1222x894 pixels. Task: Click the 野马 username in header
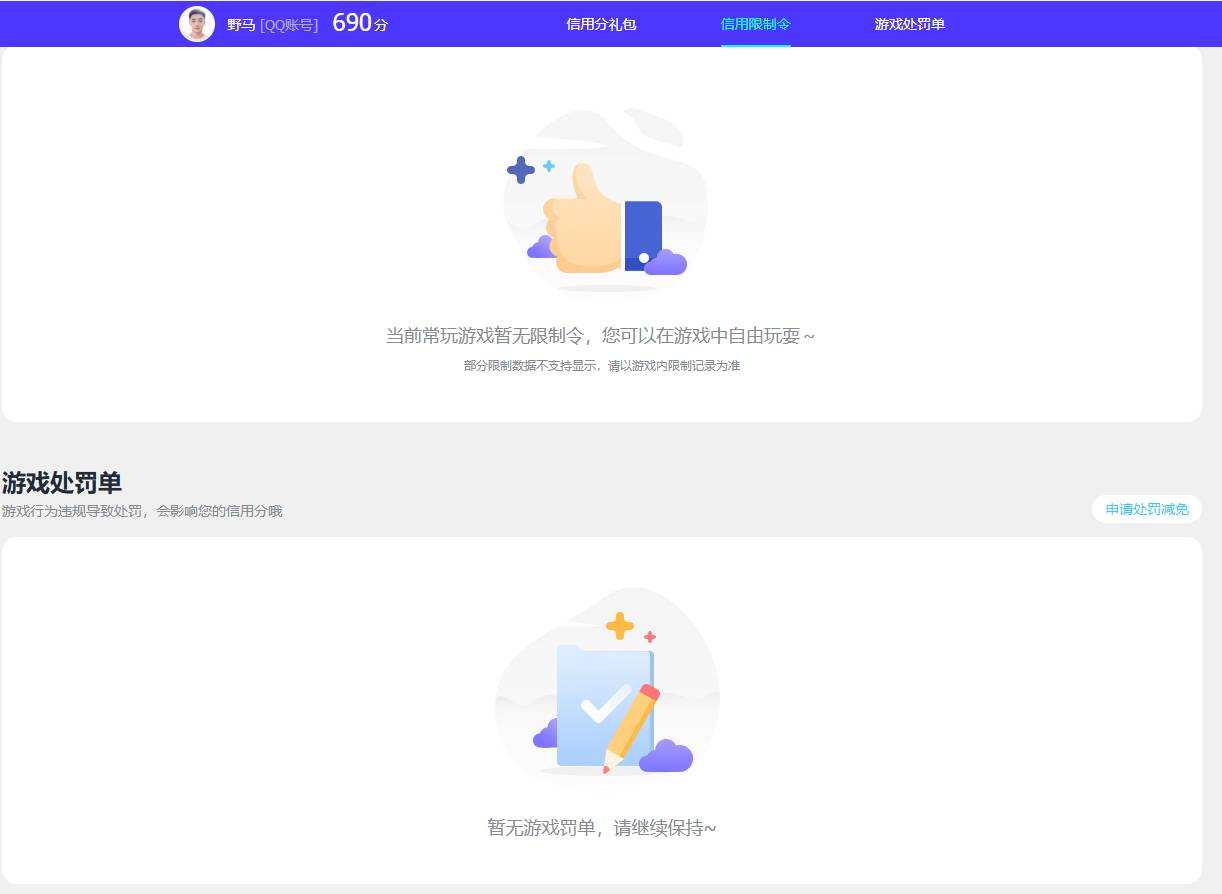(x=241, y=25)
